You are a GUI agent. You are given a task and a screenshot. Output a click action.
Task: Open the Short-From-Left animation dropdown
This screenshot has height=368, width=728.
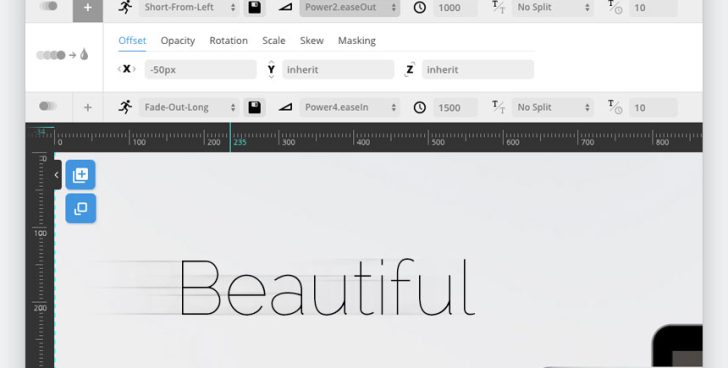coord(189,7)
